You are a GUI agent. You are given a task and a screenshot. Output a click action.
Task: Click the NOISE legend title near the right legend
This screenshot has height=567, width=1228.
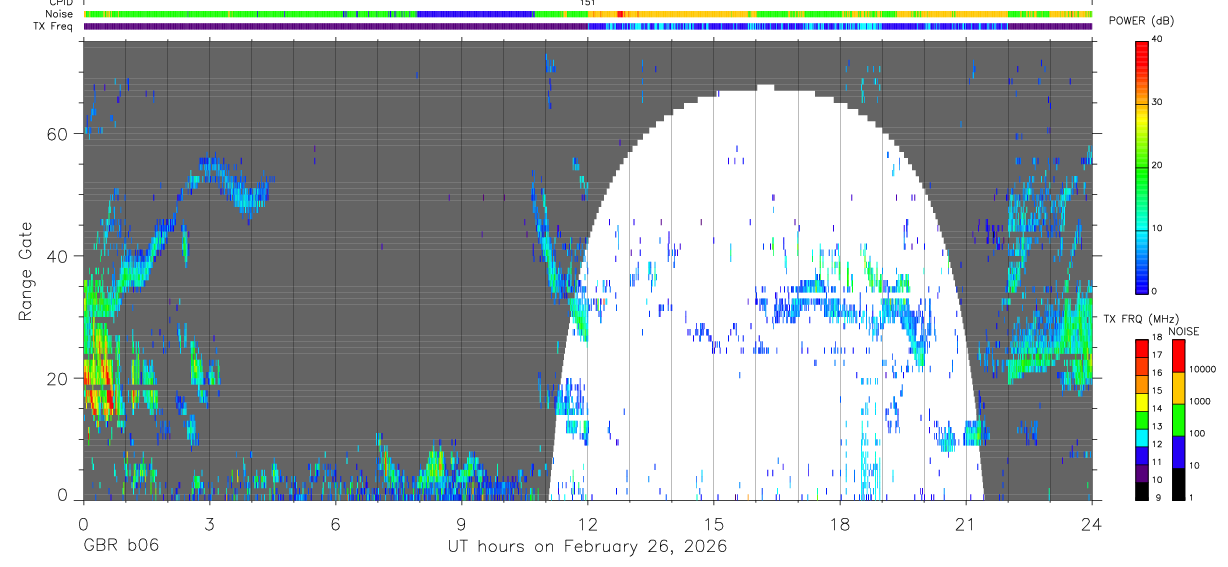(1183, 331)
